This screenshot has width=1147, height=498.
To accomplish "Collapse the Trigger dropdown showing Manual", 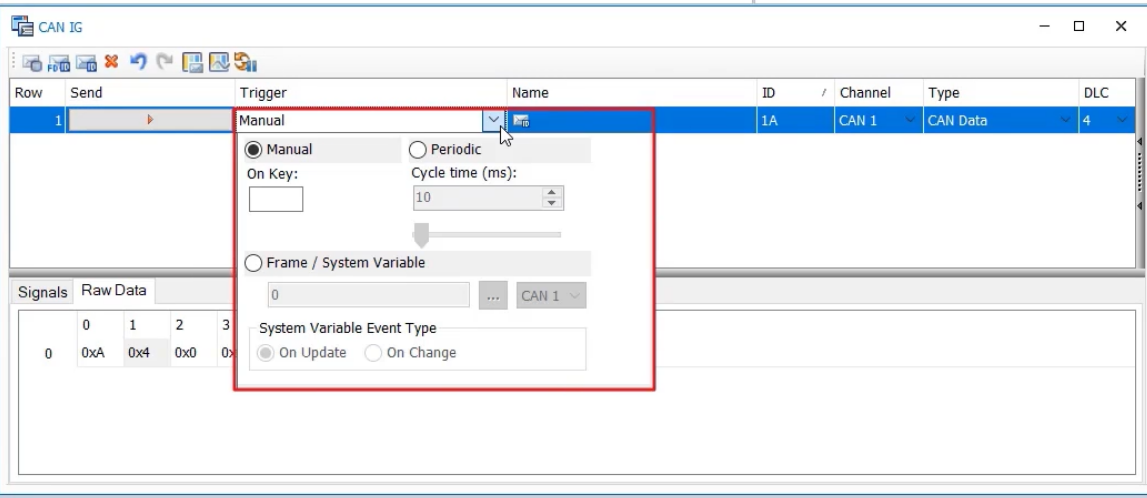I will pos(494,120).
